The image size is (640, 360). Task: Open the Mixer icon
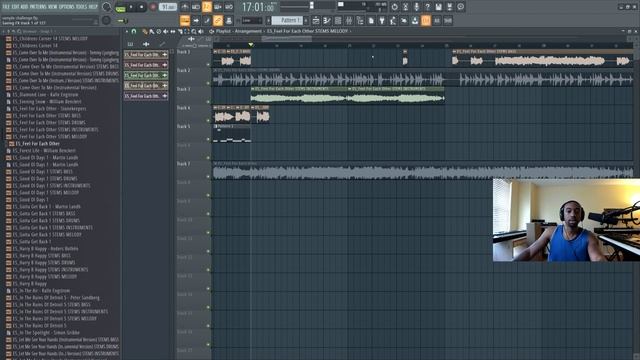coord(349,20)
